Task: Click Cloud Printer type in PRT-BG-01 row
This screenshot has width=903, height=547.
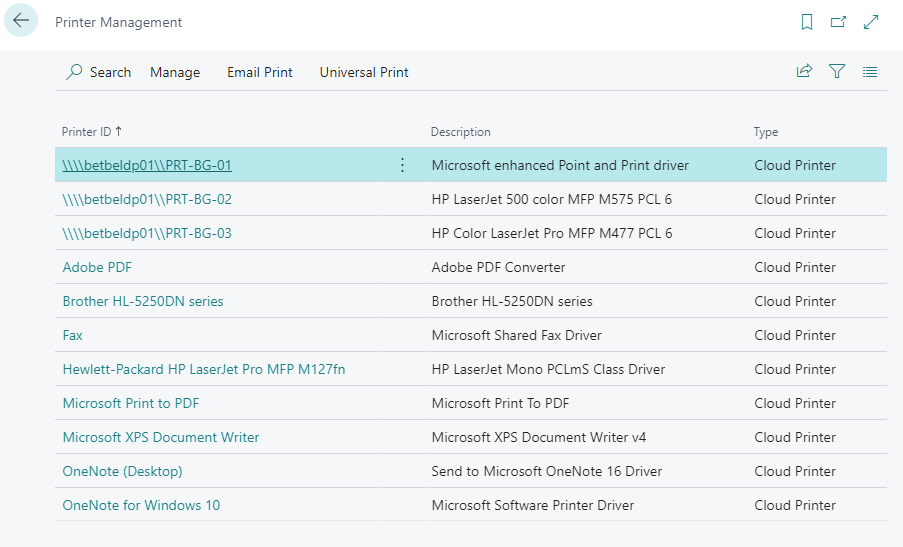Action: pos(795,165)
